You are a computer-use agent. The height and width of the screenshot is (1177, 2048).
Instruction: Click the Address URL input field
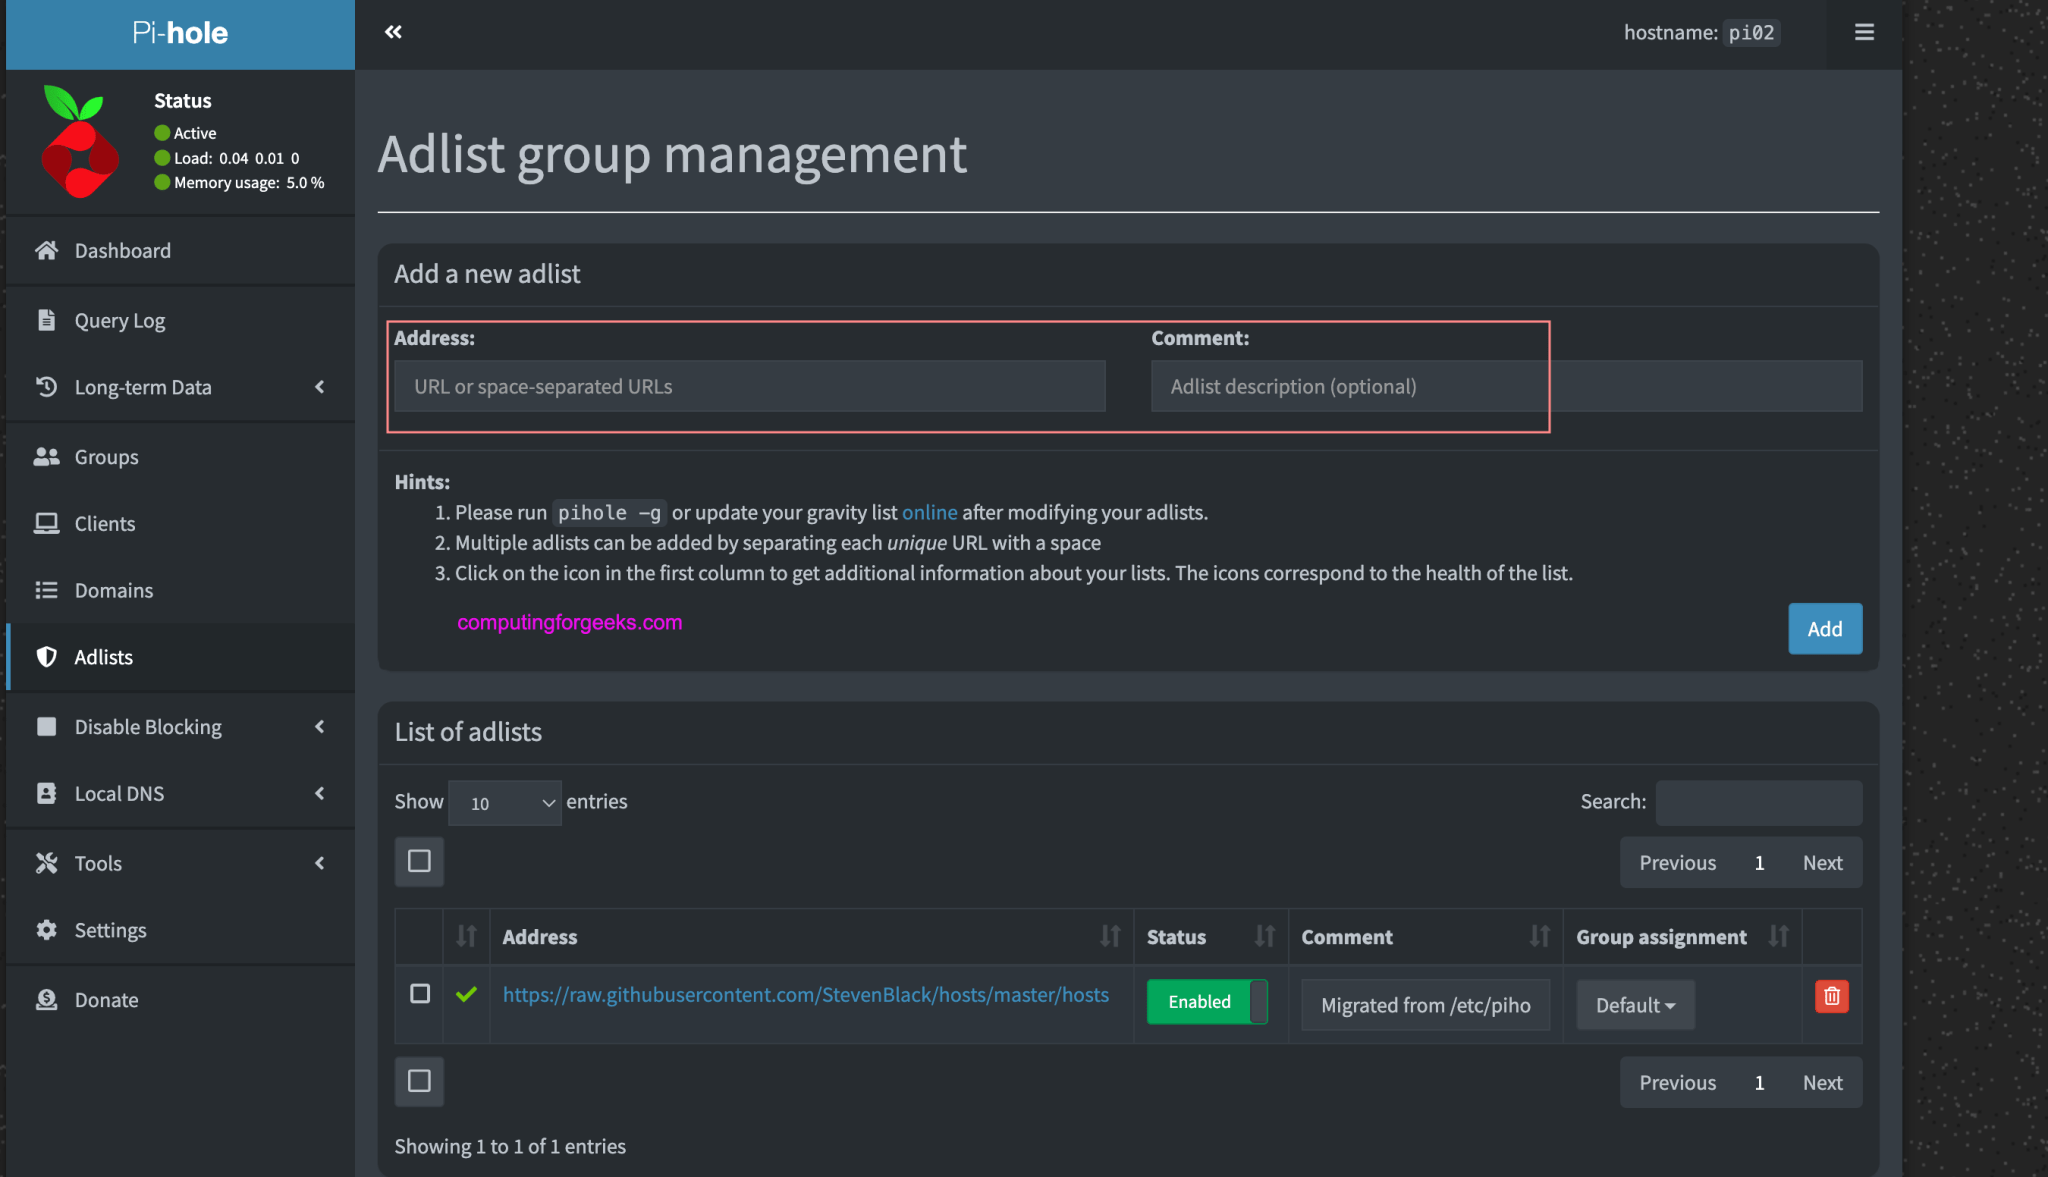point(749,386)
